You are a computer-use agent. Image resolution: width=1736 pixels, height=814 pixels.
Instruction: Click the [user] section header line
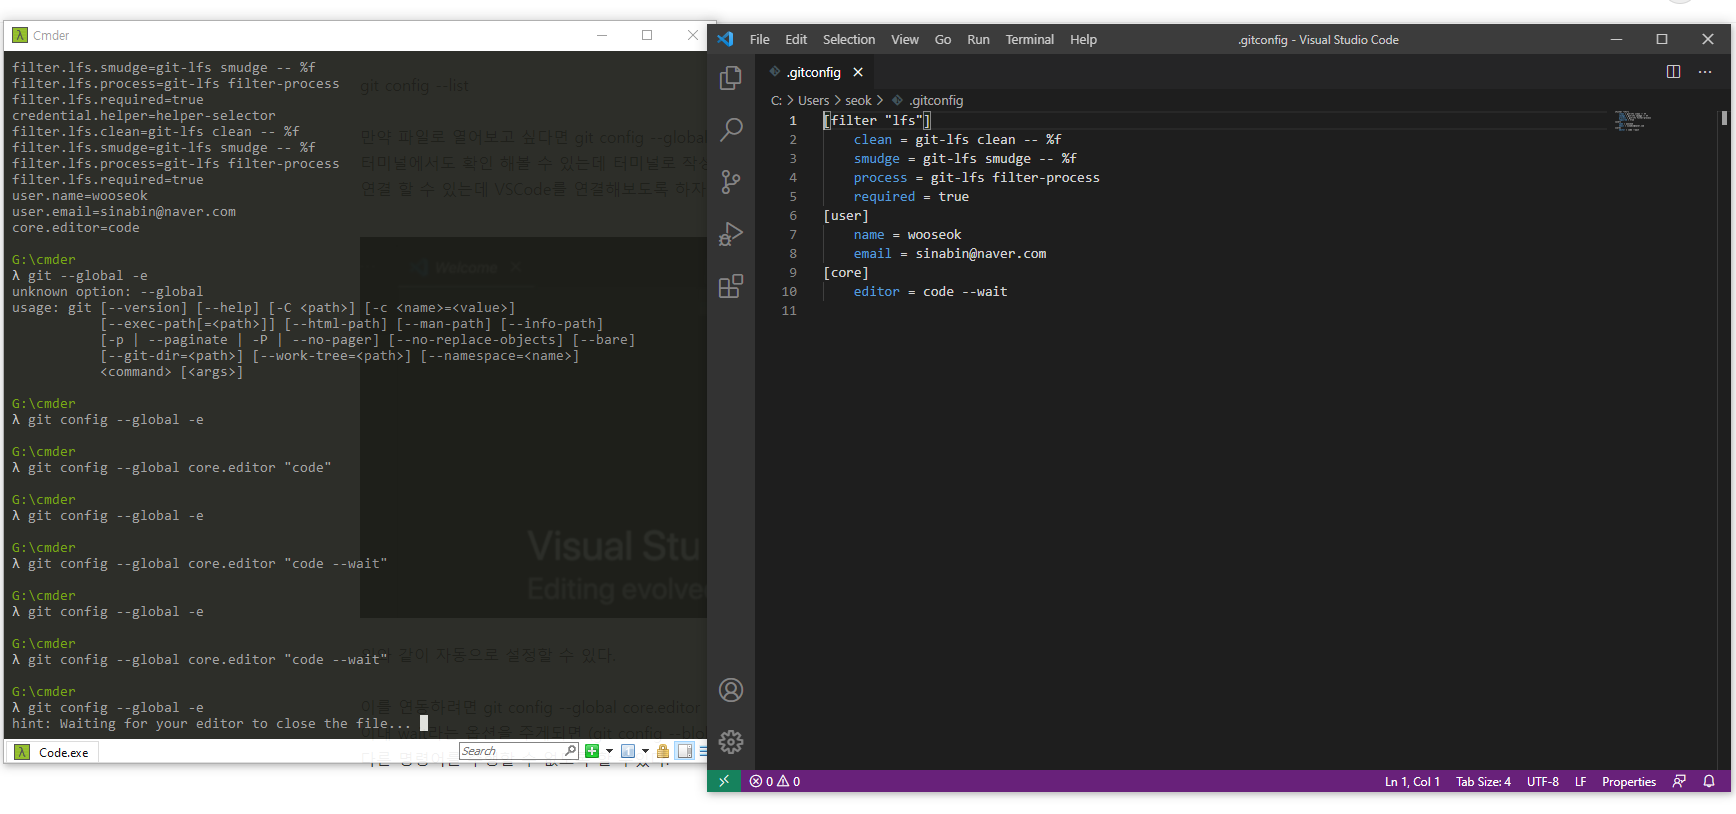coord(846,215)
